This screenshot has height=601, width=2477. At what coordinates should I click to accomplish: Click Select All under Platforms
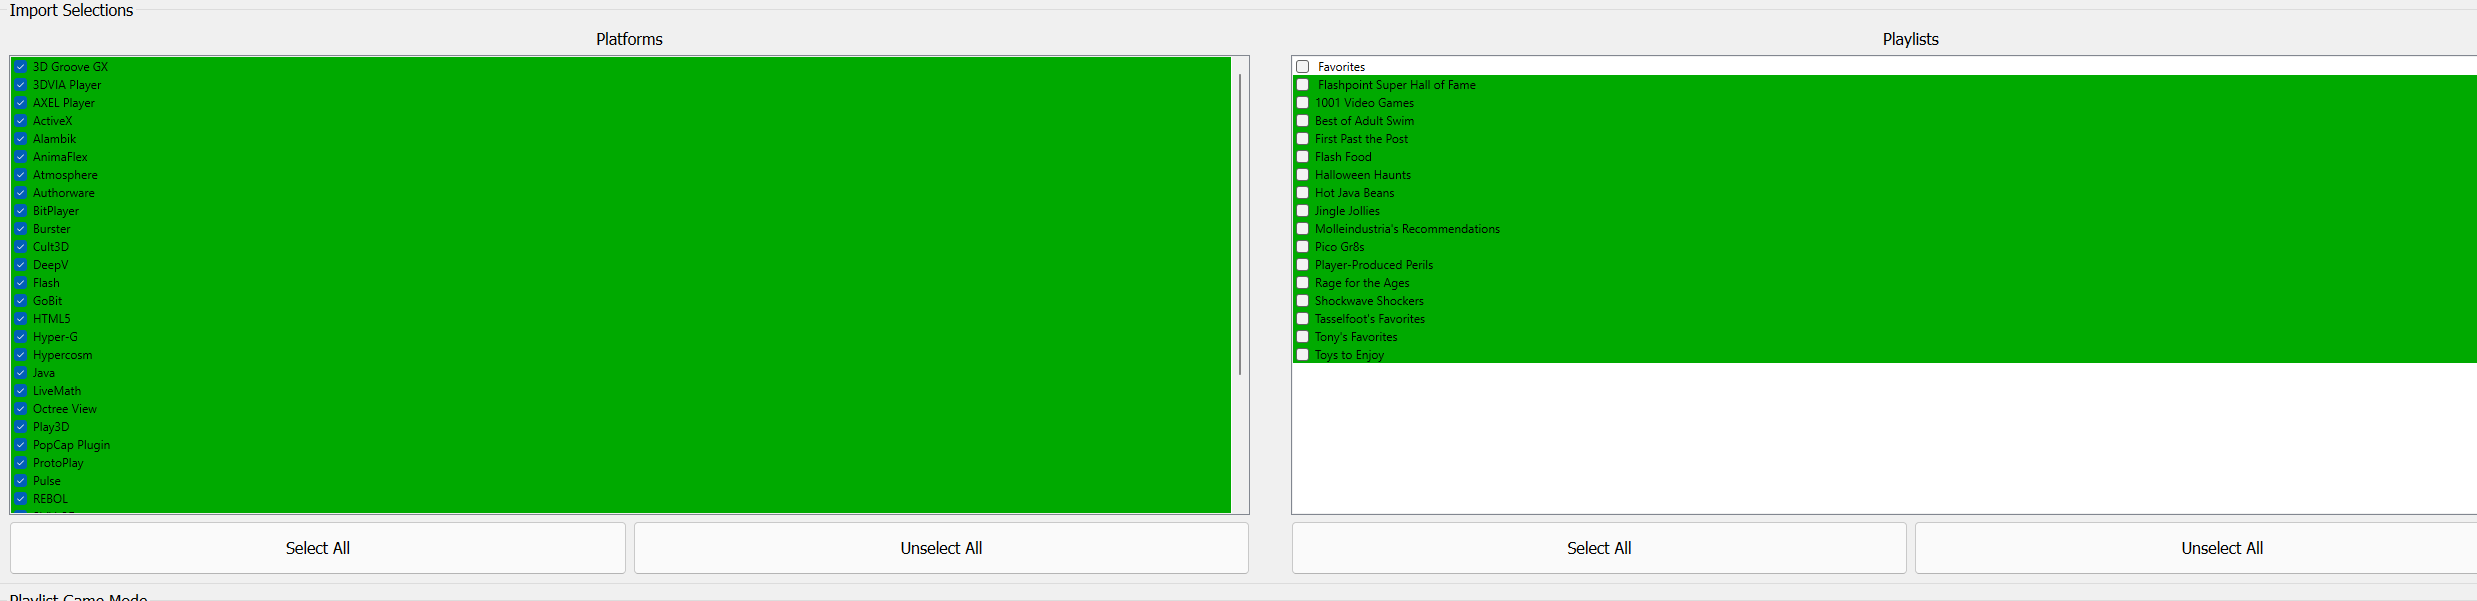coord(318,548)
